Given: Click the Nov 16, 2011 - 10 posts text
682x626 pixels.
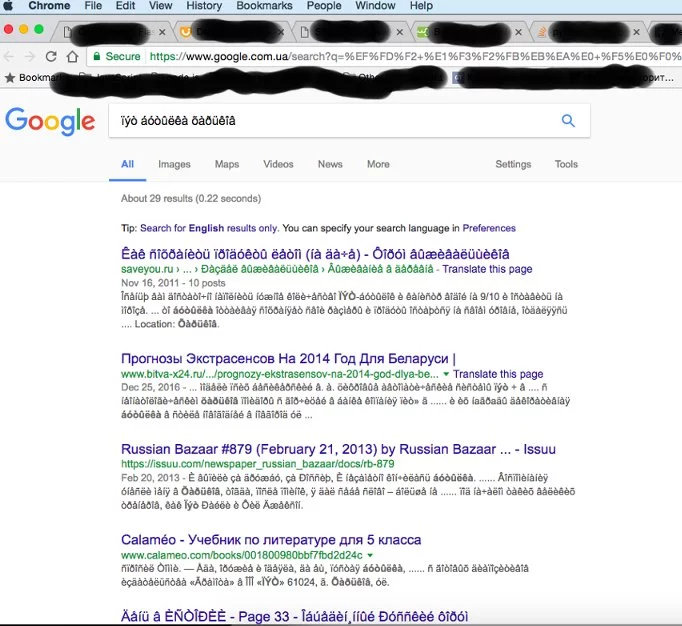Looking at the screenshot, I should 173,283.
